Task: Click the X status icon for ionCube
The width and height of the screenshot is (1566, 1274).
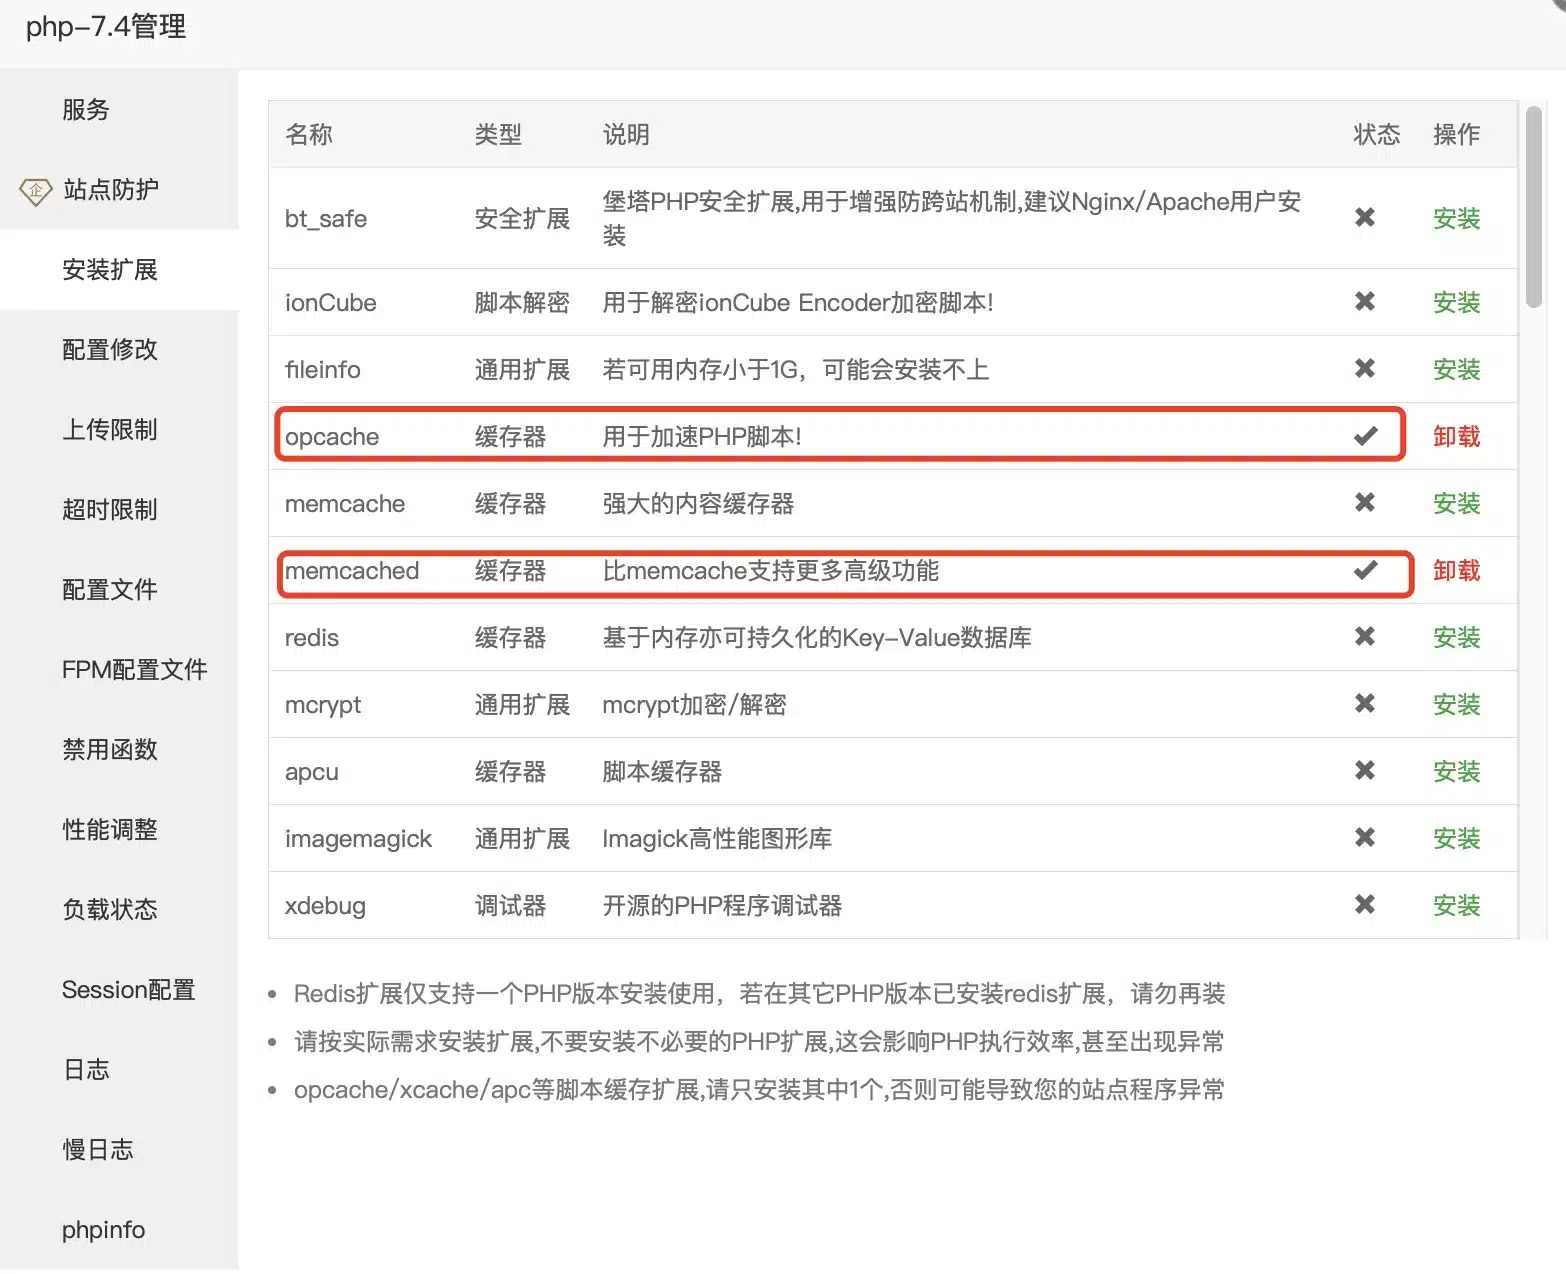Action: point(1364,301)
